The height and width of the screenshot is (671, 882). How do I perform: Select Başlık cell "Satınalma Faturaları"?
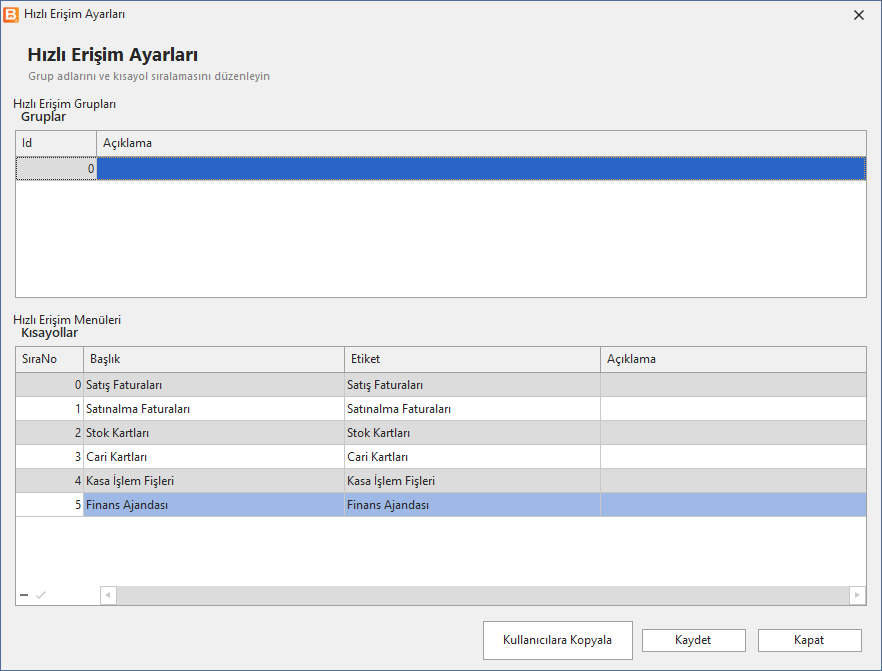[214, 409]
